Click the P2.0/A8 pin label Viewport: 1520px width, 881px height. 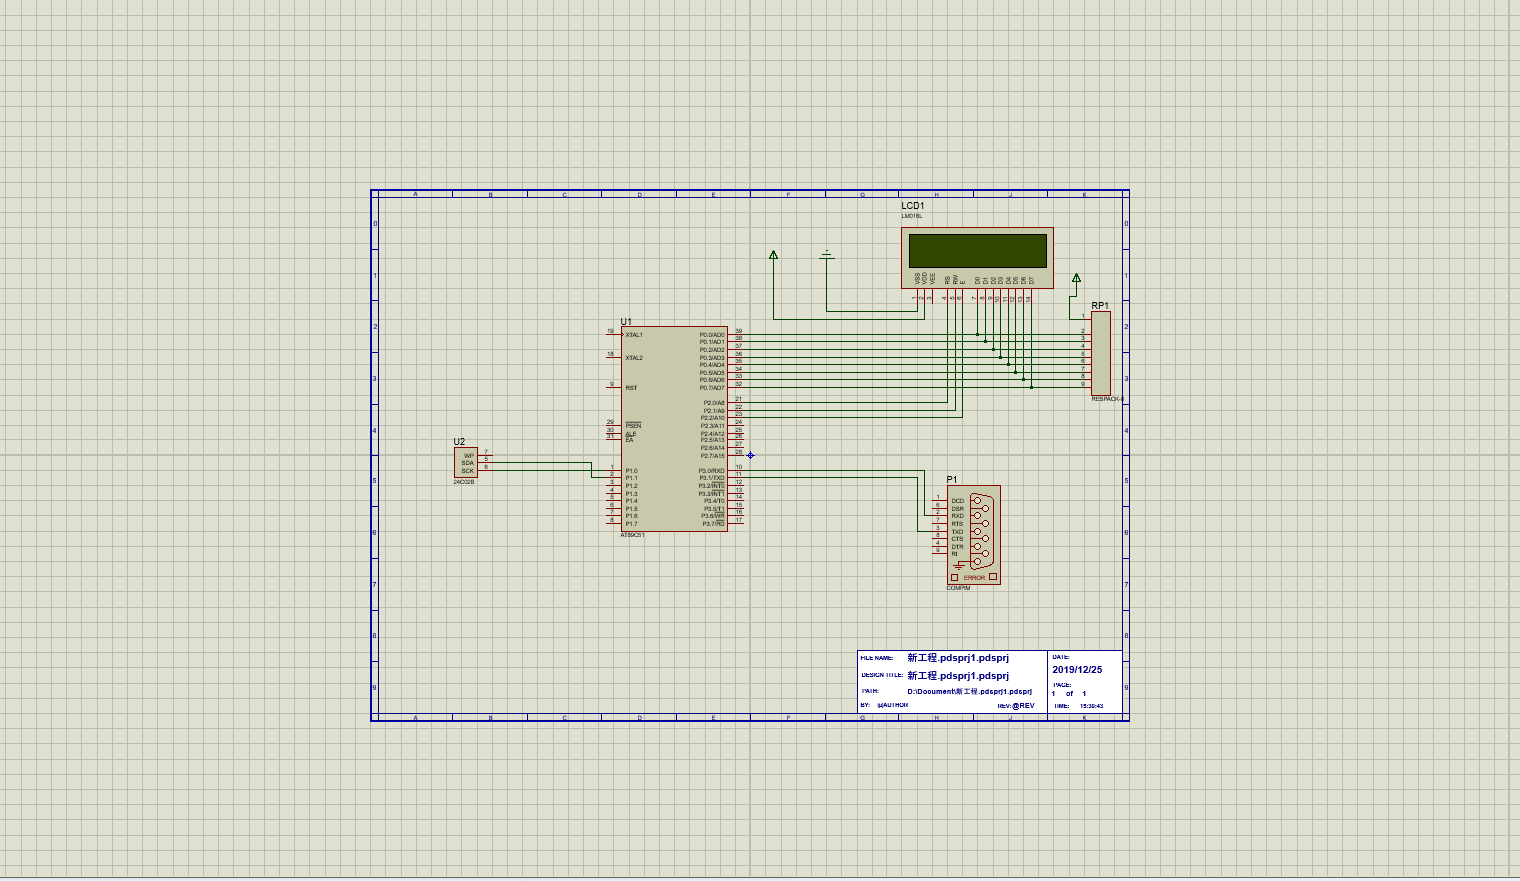pos(714,403)
